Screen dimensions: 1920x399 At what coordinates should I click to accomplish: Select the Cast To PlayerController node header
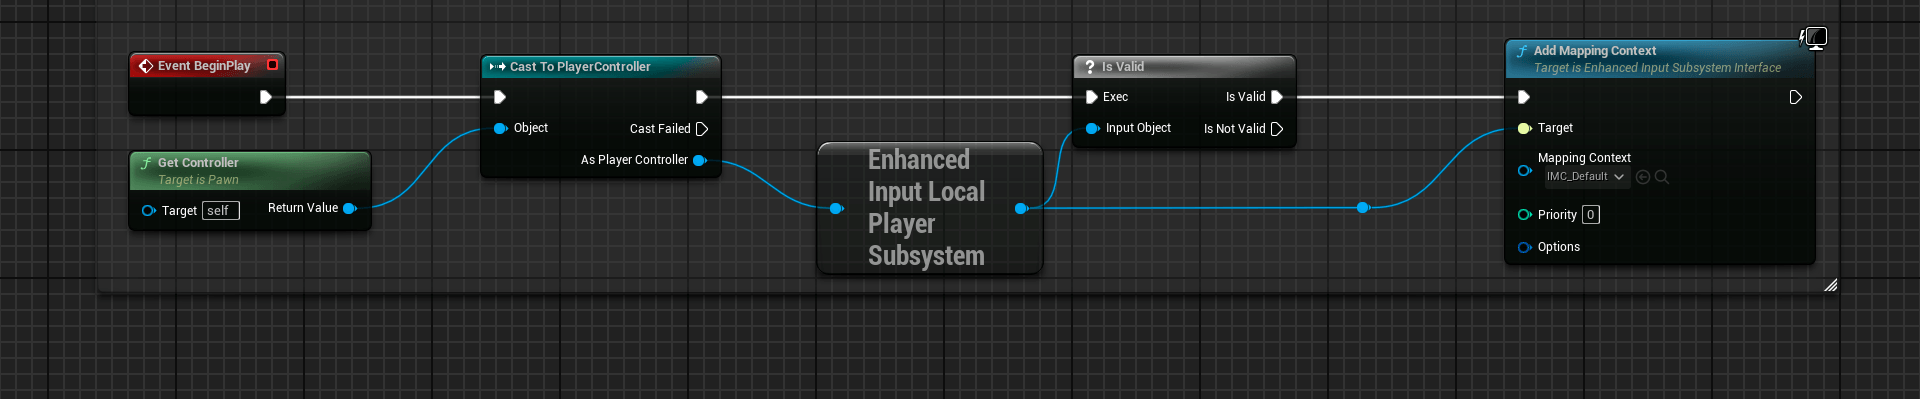(601, 67)
